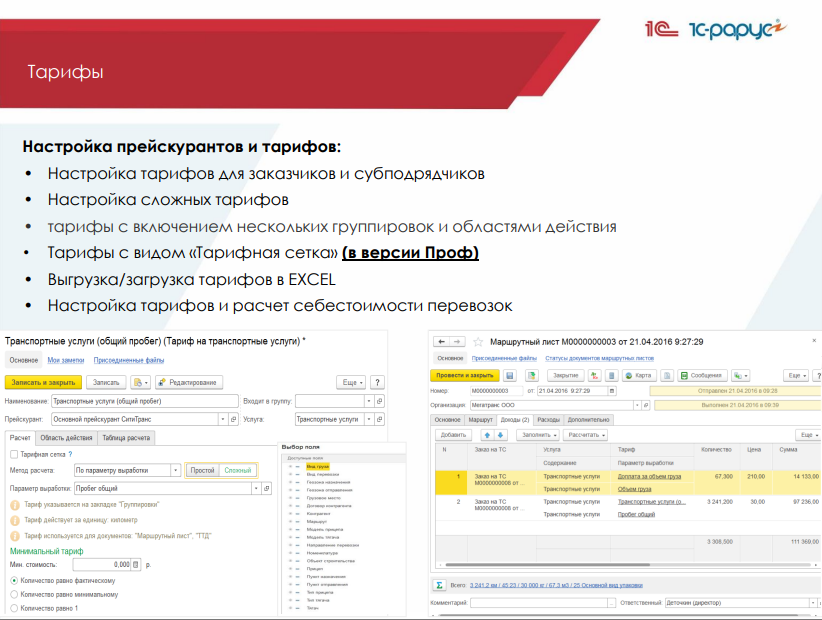822x620 pixels.
Task: Click the Записать и закрыть button
Action: coord(41,382)
